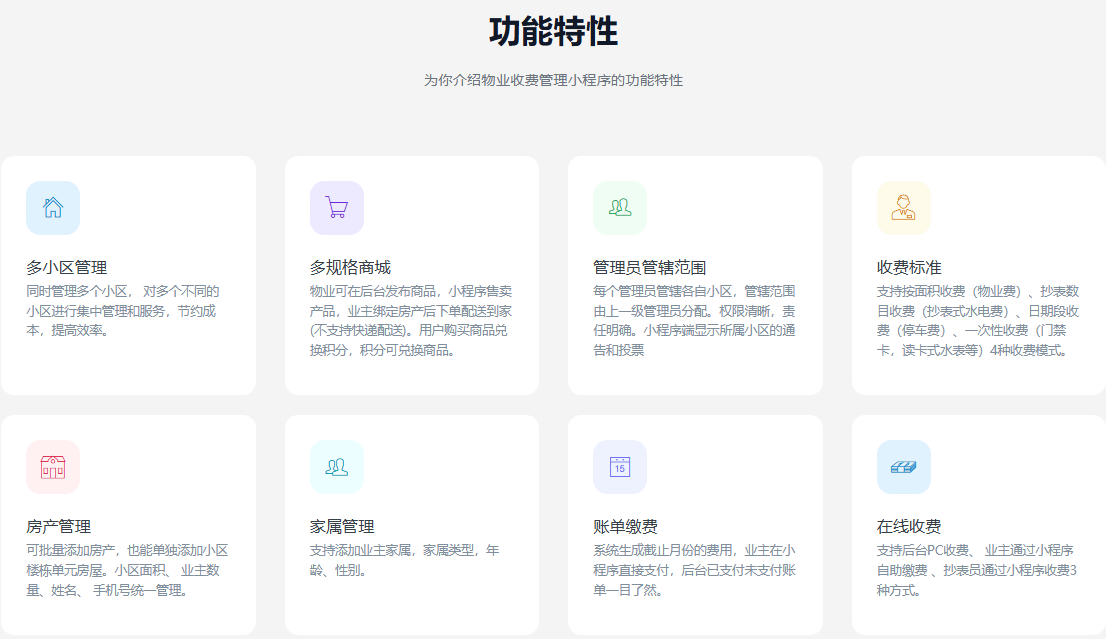Screen dimensions: 1106x639
Task: Click the subtitle about 物业收费管理小程序
Action: (553, 80)
